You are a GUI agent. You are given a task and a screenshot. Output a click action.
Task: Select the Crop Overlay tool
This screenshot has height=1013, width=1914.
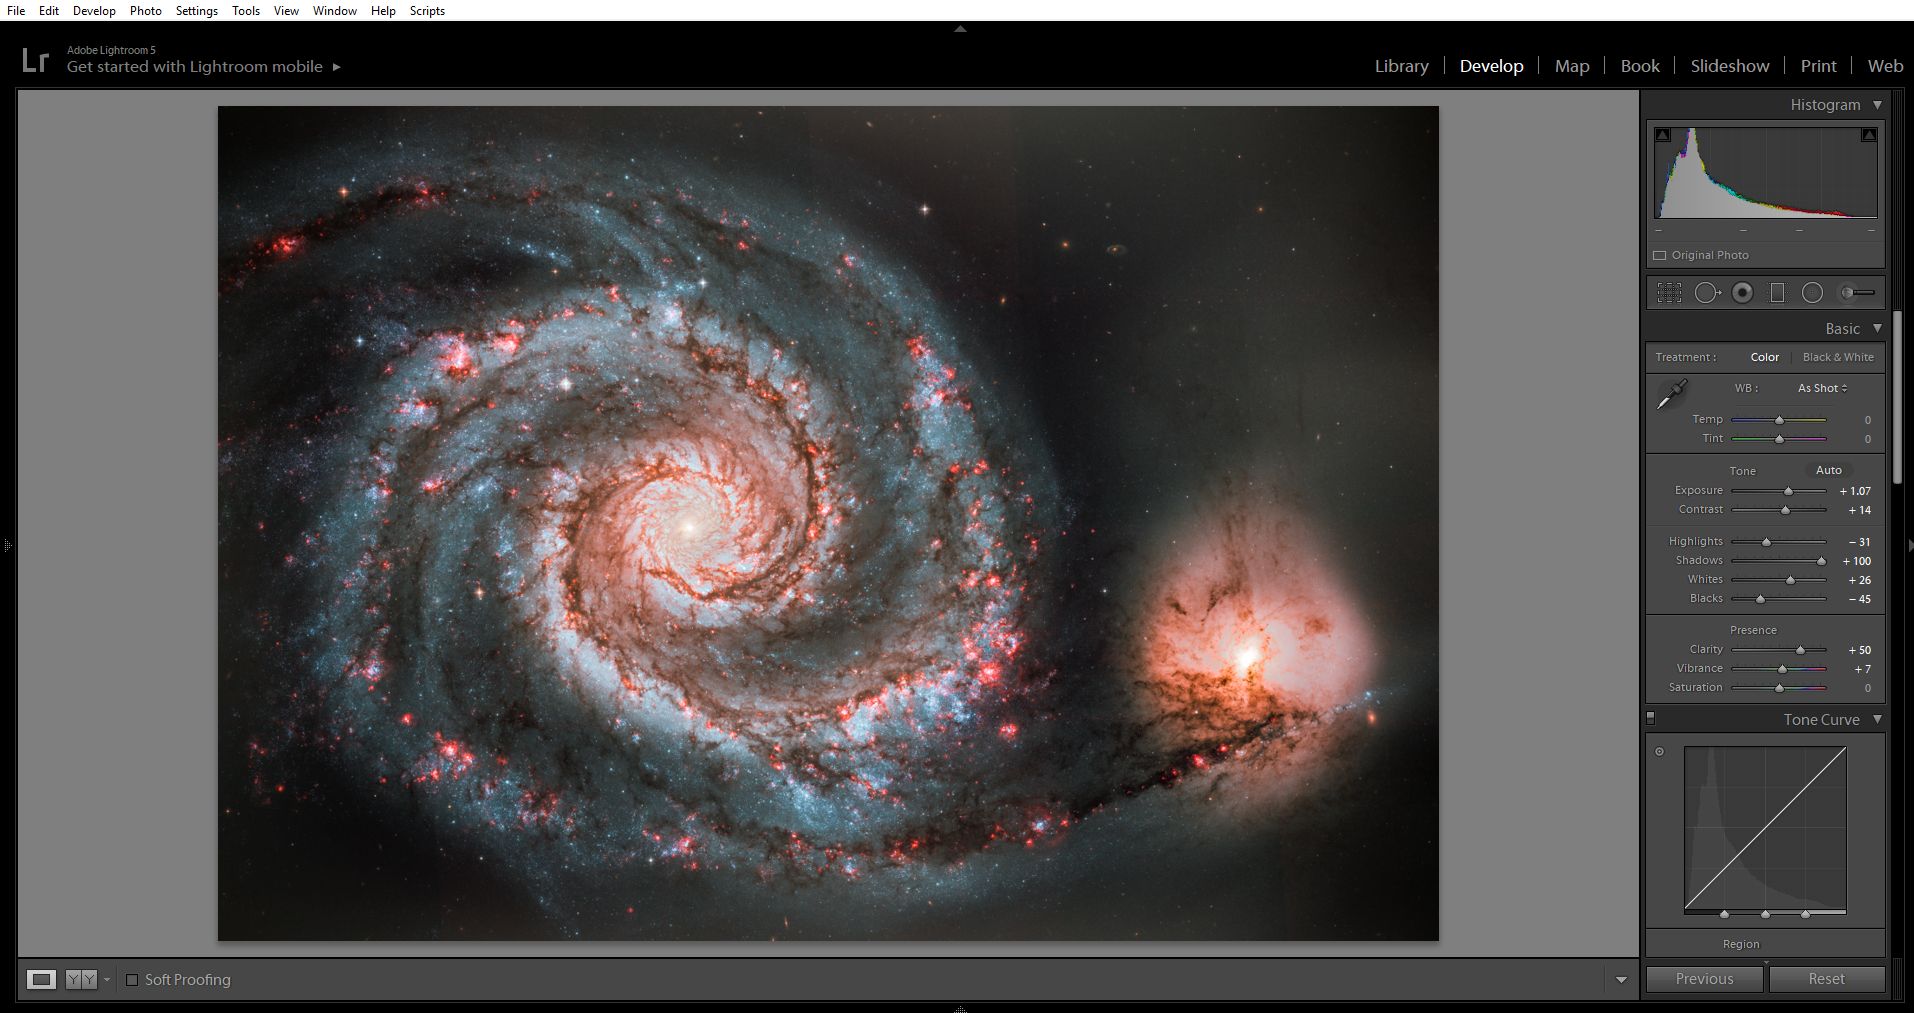point(1669,293)
